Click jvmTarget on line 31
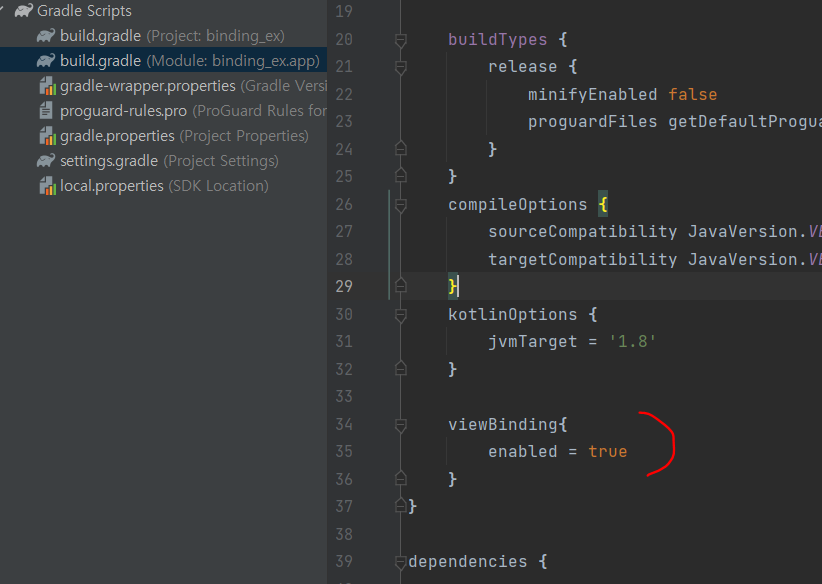 (533, 342)
